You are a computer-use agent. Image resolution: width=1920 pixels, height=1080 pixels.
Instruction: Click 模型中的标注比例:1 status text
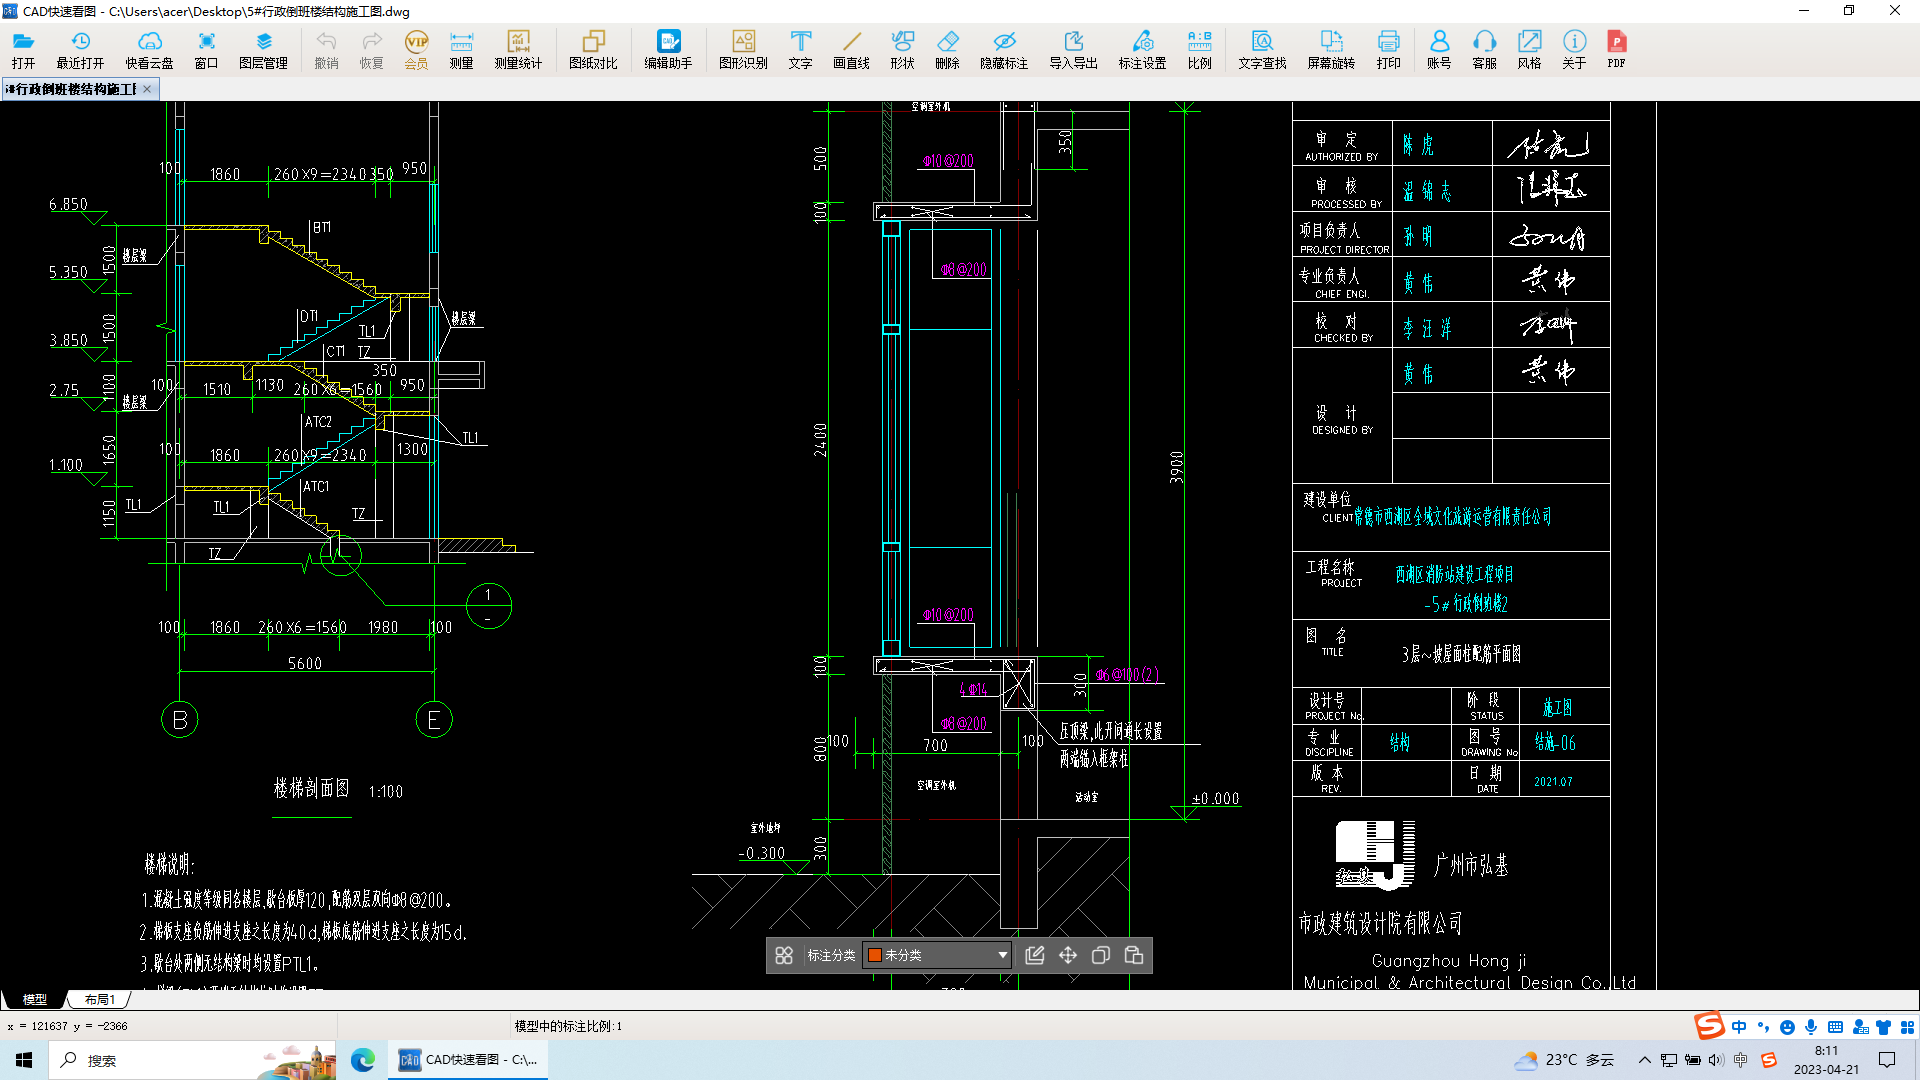[x=568, y=1026]
